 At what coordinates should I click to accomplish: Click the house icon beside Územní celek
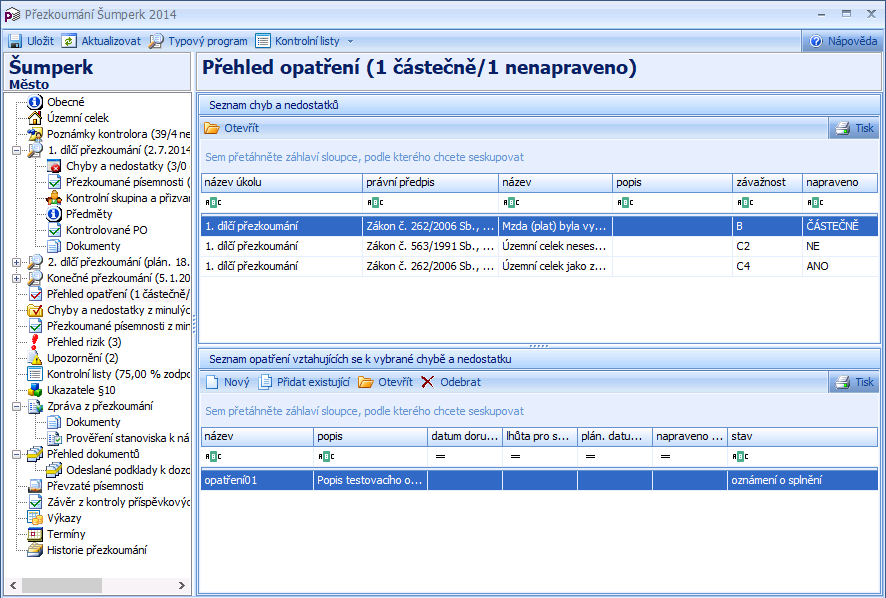pyautogui.click(x=35, y=118)
